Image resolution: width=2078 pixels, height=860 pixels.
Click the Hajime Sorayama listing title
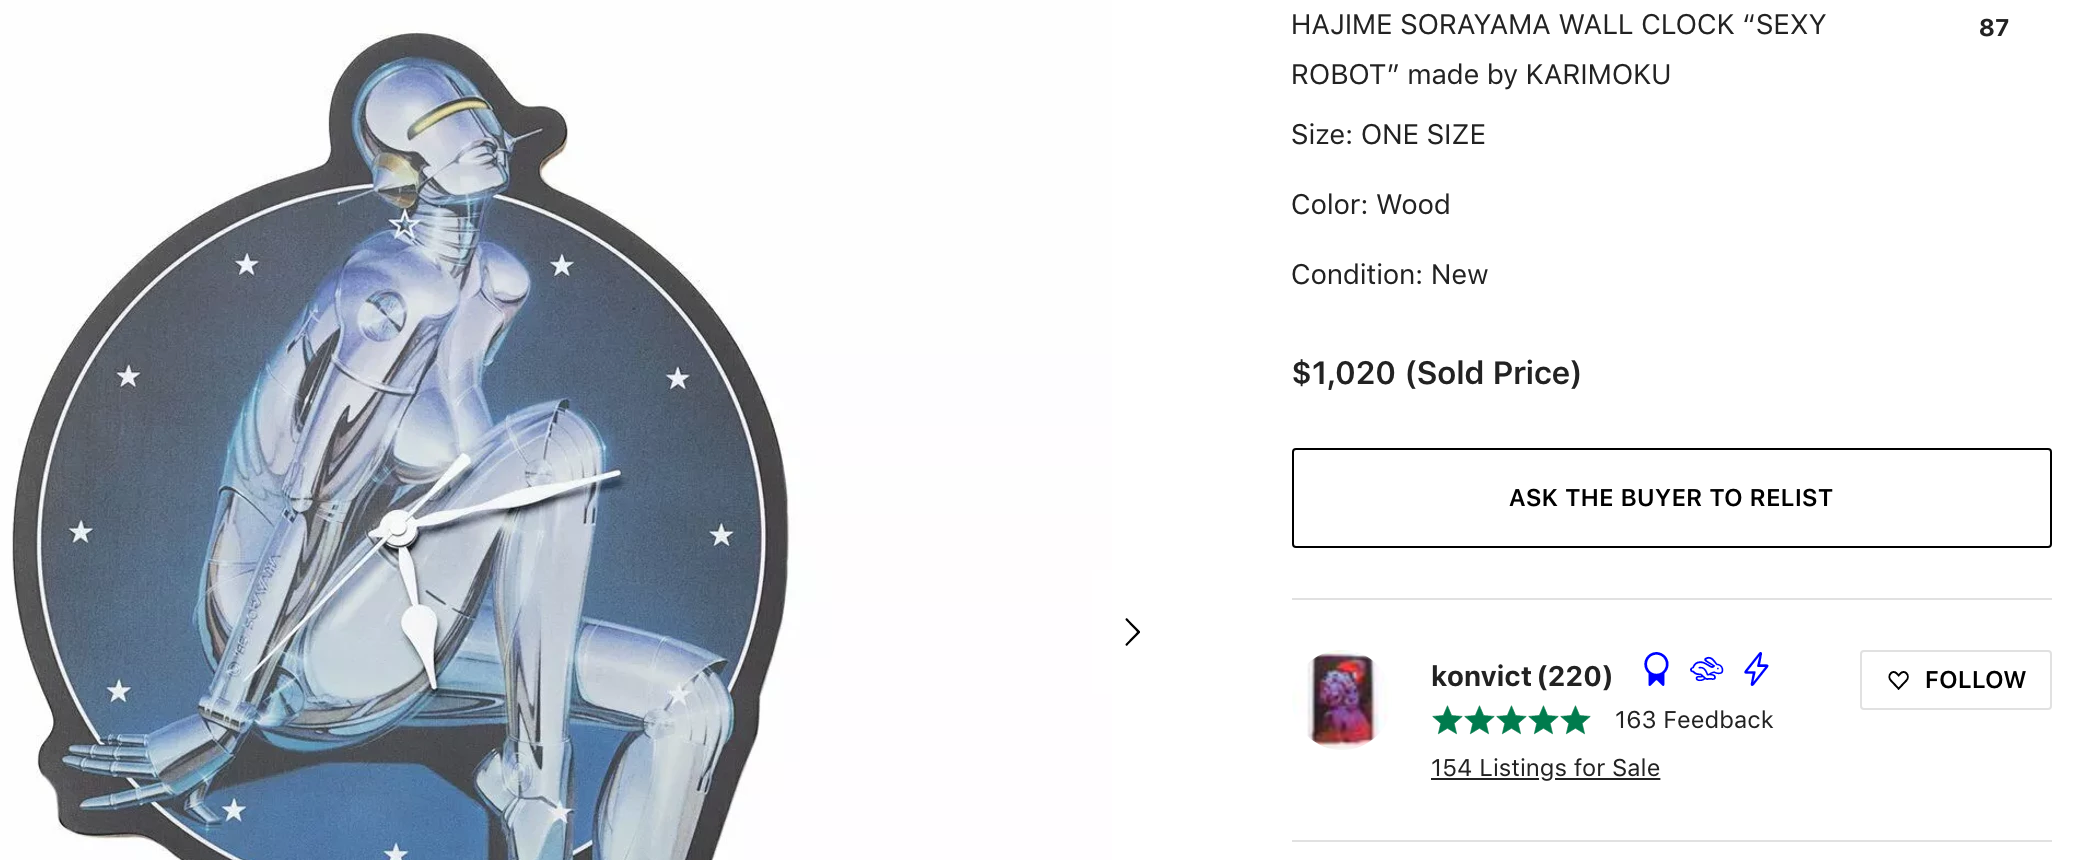tap(1558, 49)
